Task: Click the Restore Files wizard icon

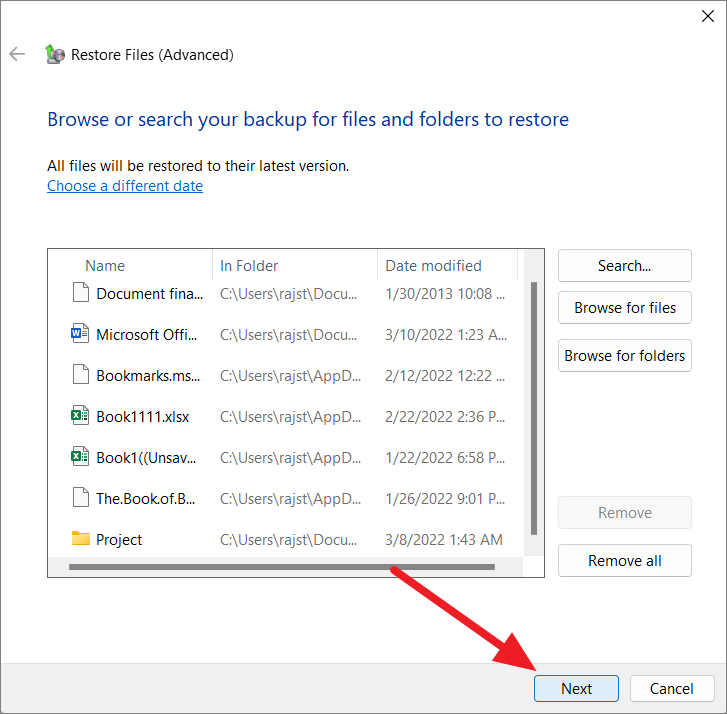Action: coord(55,54)
